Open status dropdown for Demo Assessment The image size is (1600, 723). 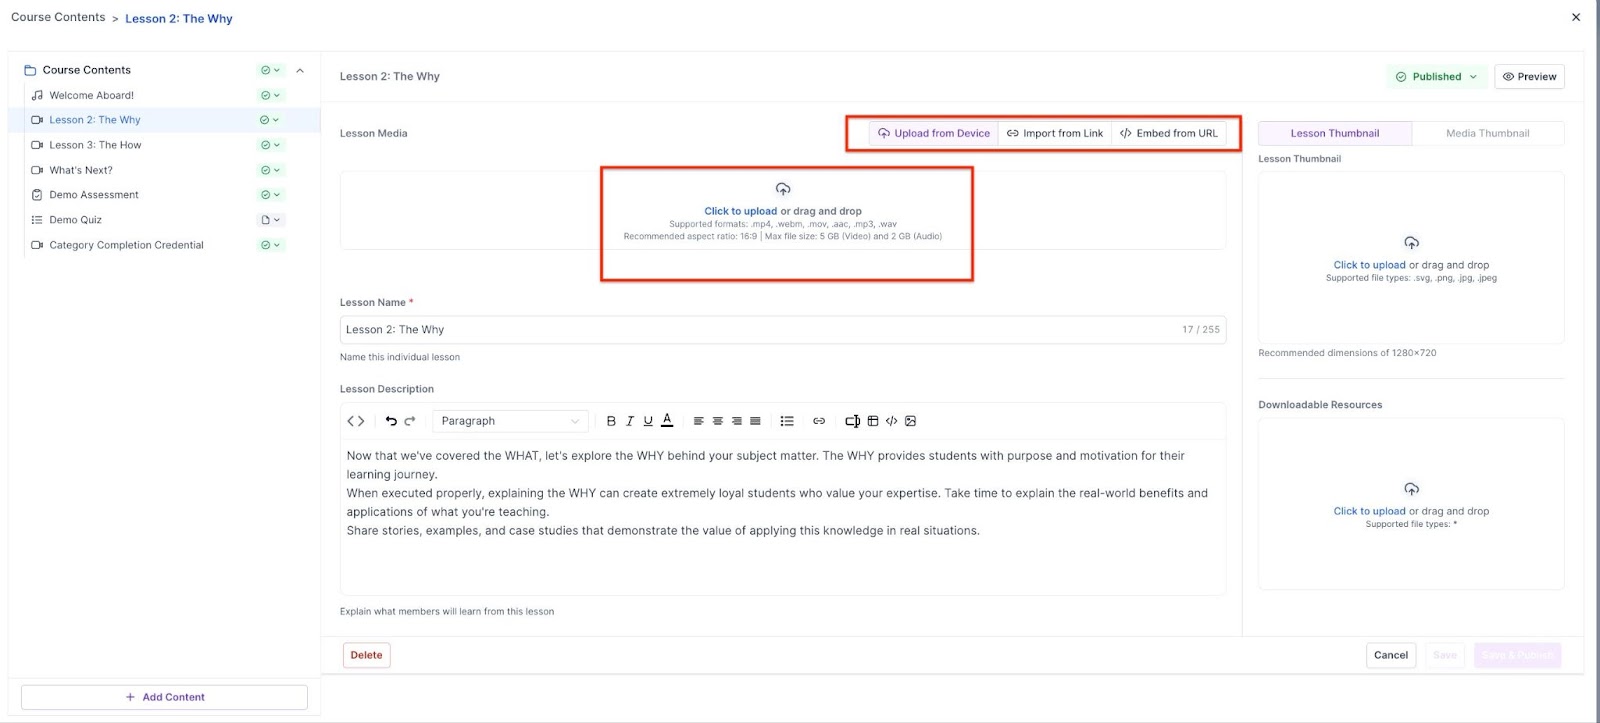pos(270,195)
